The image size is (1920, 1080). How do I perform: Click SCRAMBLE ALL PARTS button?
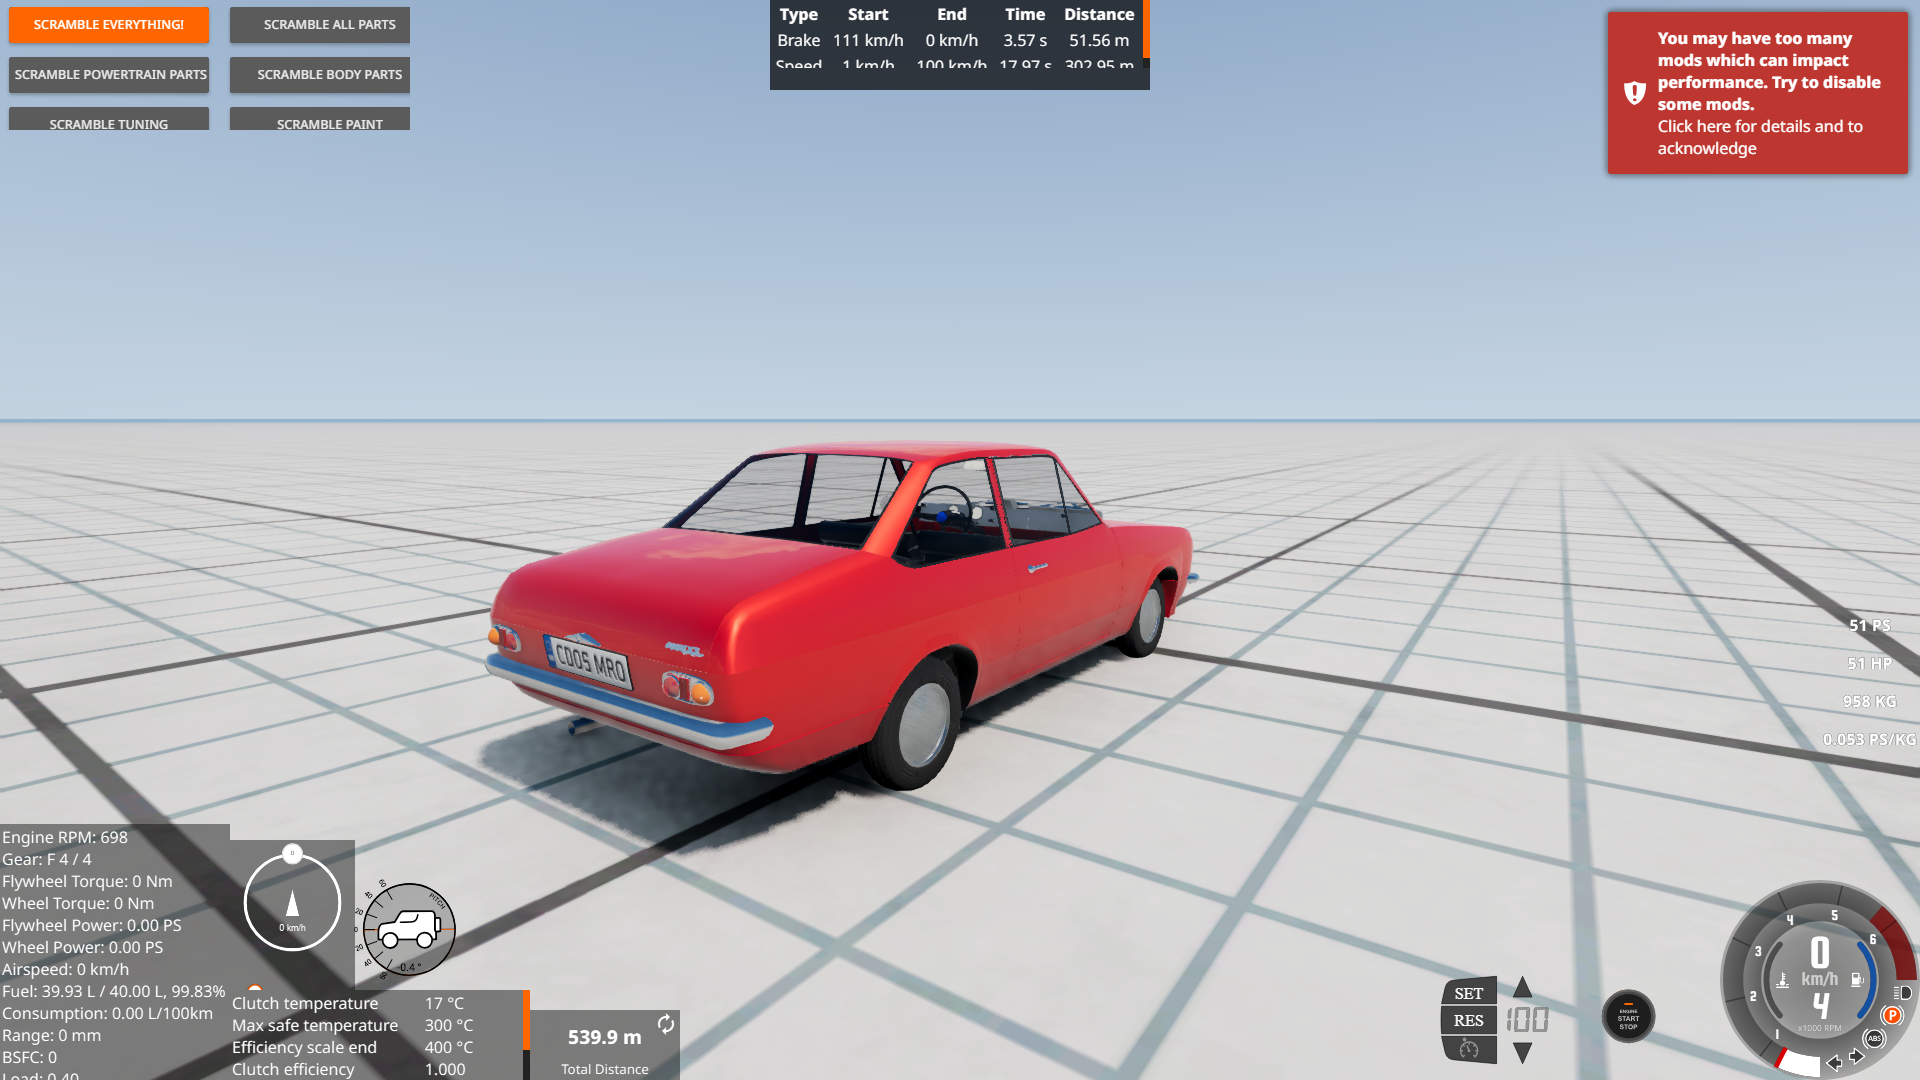point(320,25)
